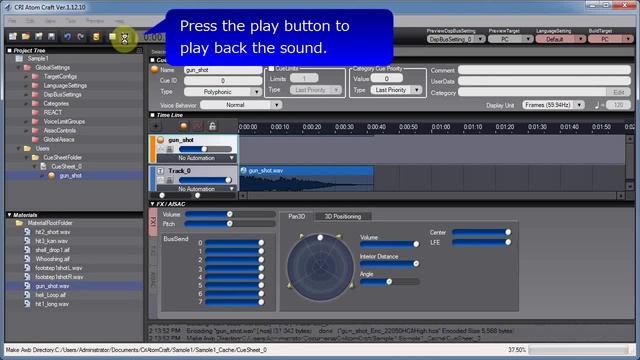Click the music note tempo icon
The height and width of the screenshot is (360, 640).
(x=597, y=105)
